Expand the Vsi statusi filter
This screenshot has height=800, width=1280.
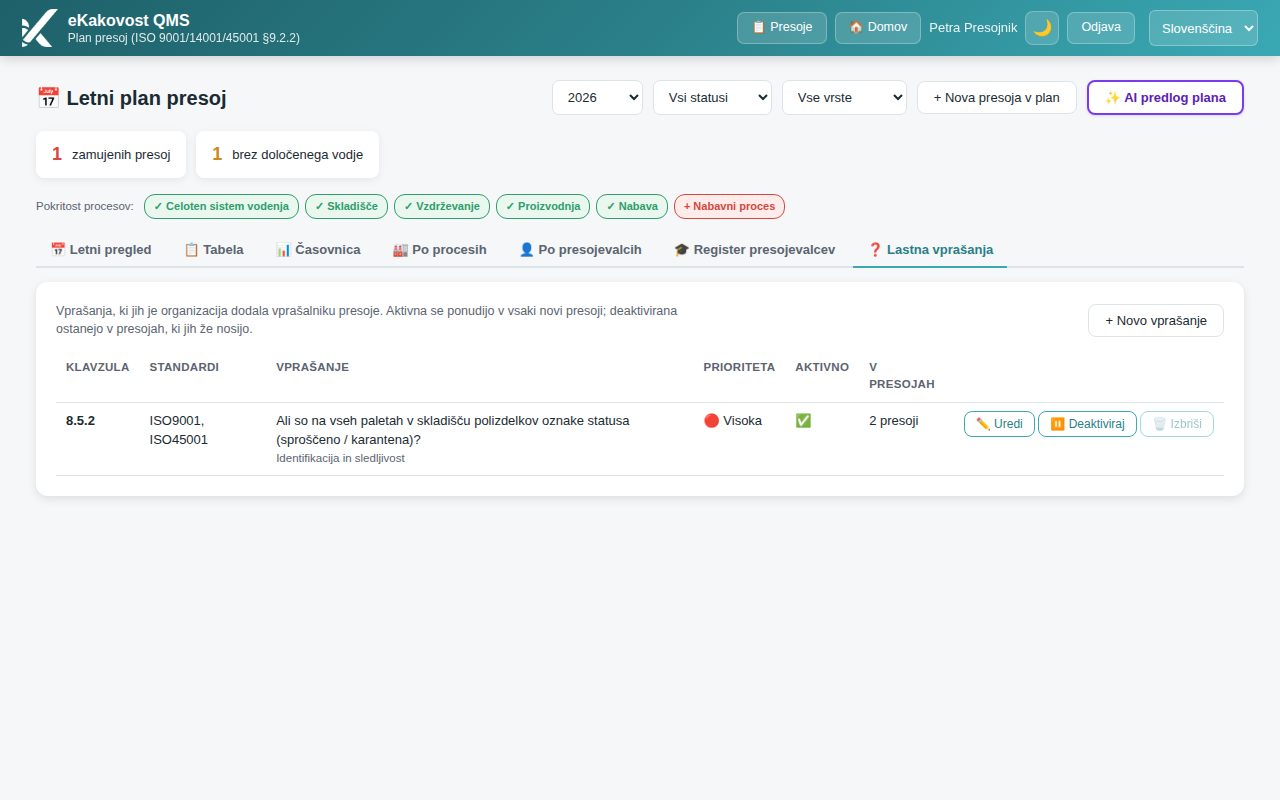[712, 98]
